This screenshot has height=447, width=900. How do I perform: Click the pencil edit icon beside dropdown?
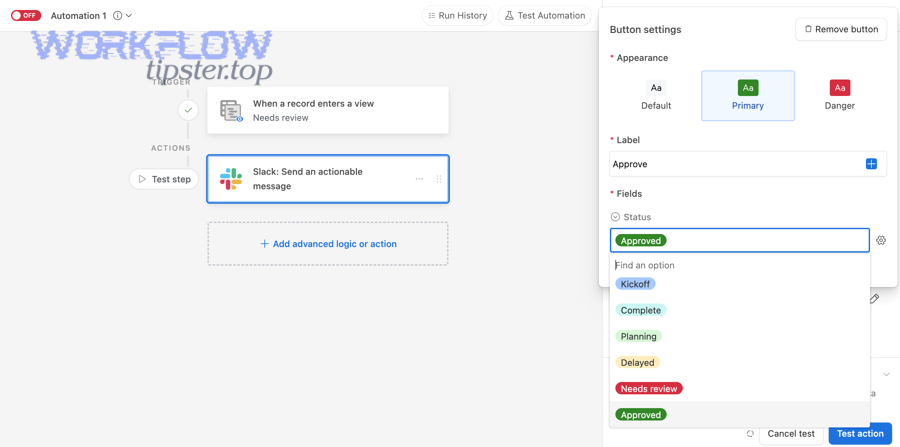pyautogui.click(x=874, y=298)
